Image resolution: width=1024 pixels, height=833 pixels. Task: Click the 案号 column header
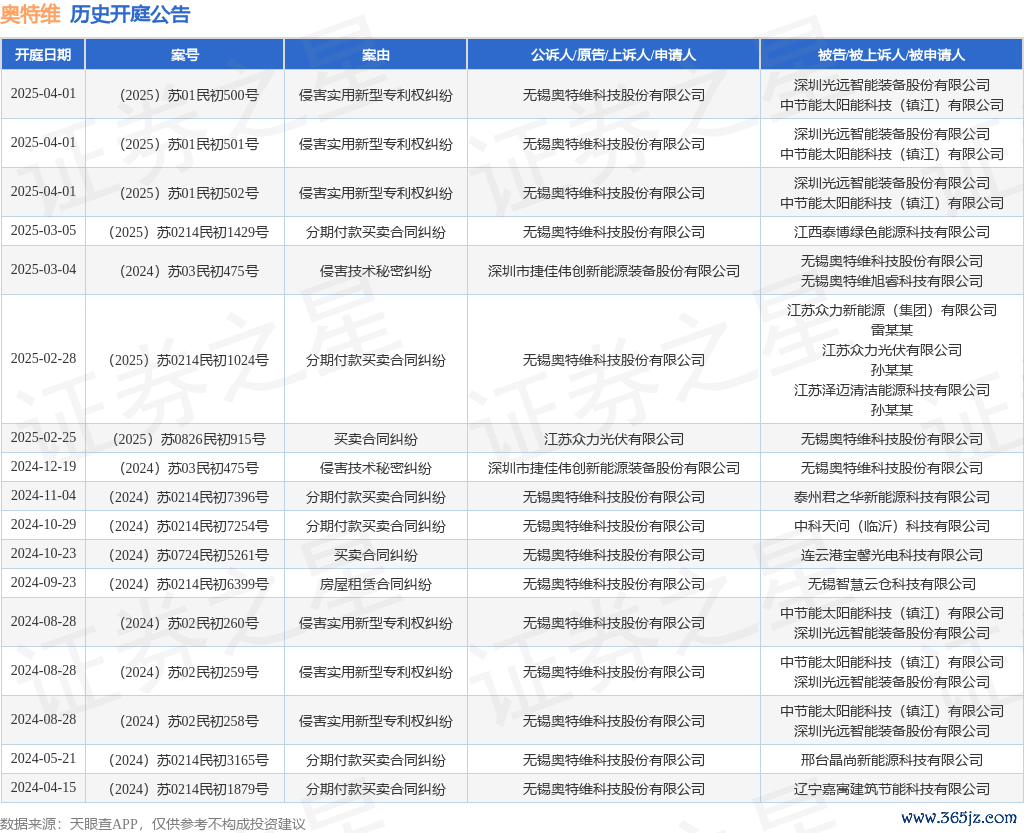[x=185, y=55]
